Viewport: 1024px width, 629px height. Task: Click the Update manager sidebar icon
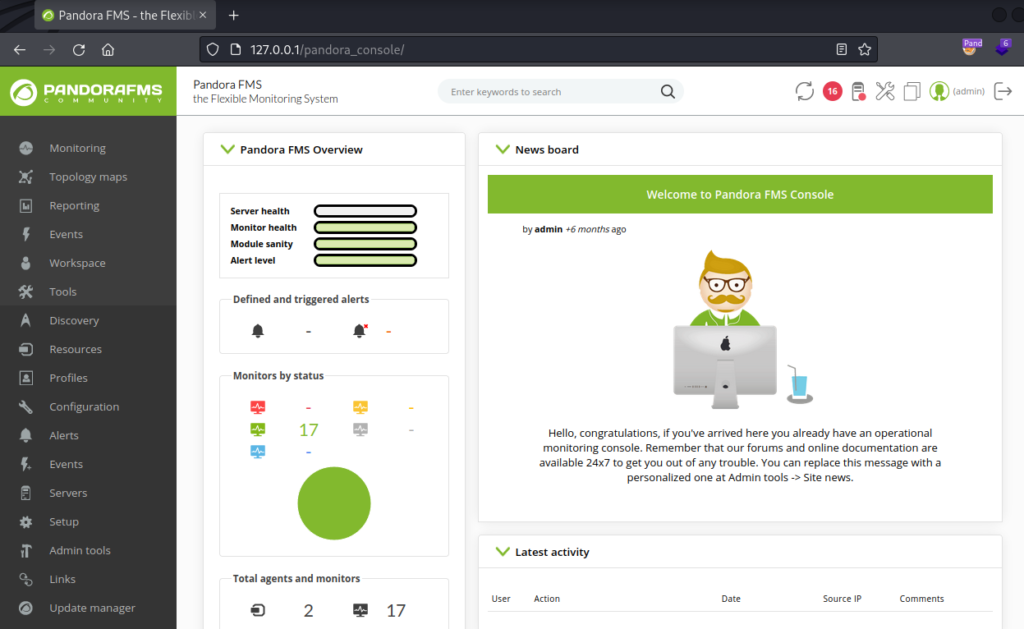tap(25, 608)
